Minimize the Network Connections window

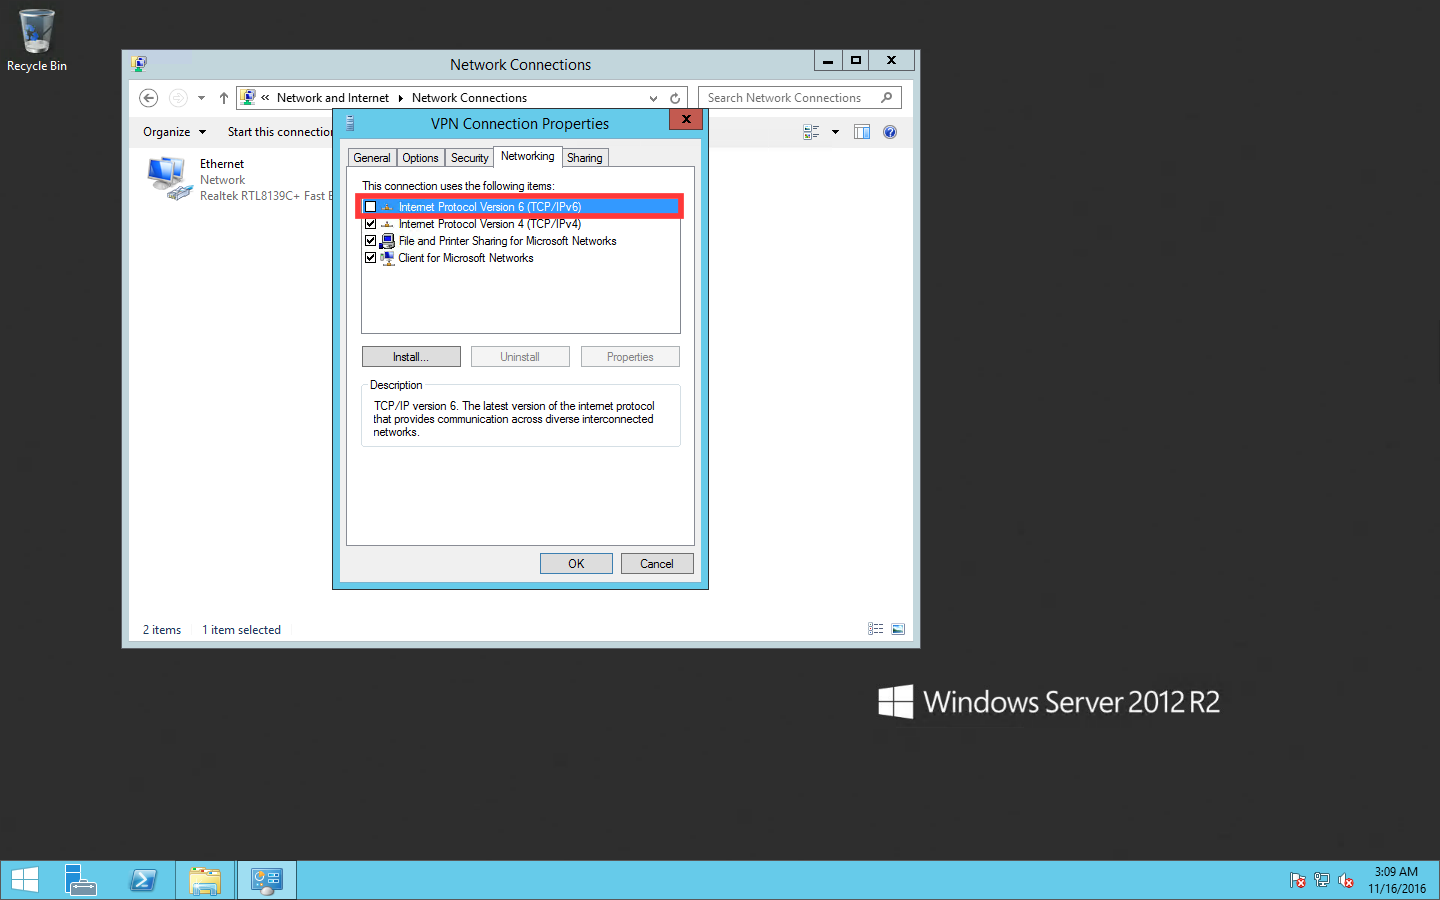point(828,61)
